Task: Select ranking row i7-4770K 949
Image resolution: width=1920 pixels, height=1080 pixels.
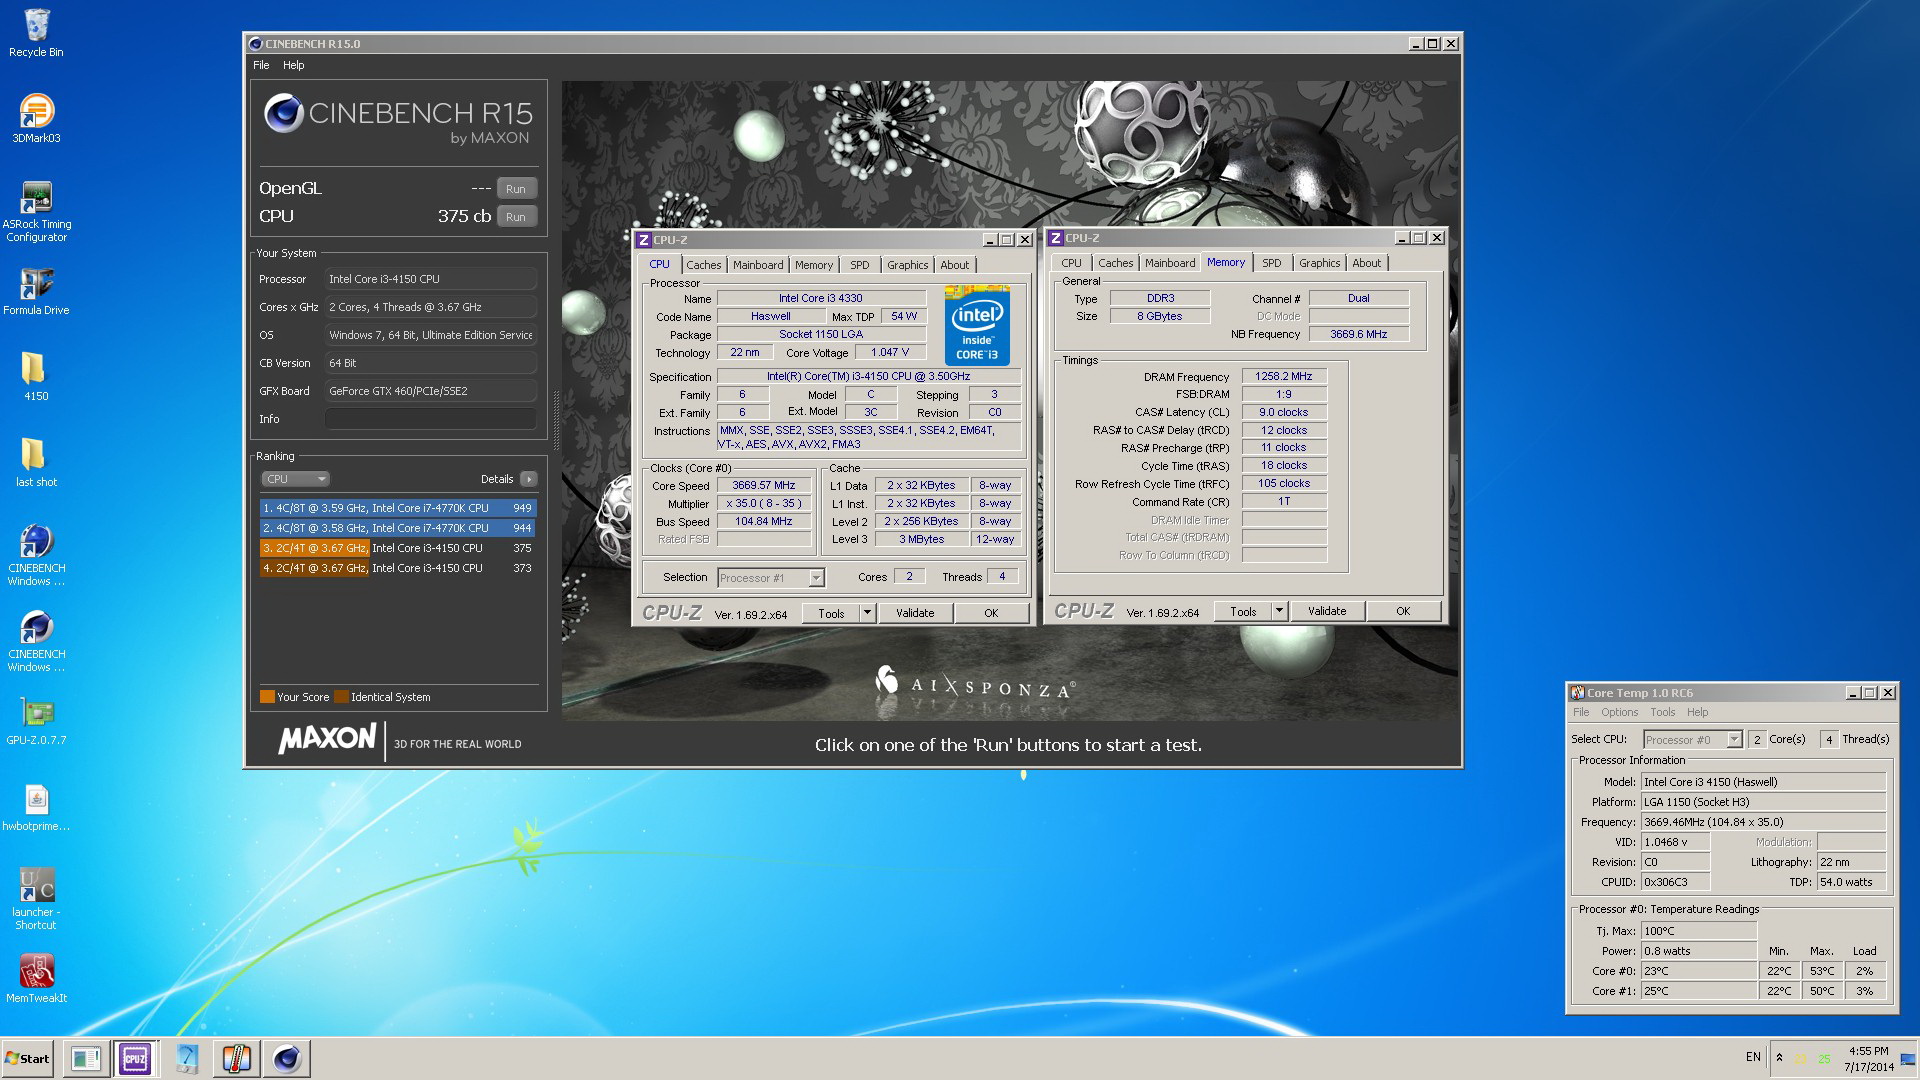Action: point(397,508)
